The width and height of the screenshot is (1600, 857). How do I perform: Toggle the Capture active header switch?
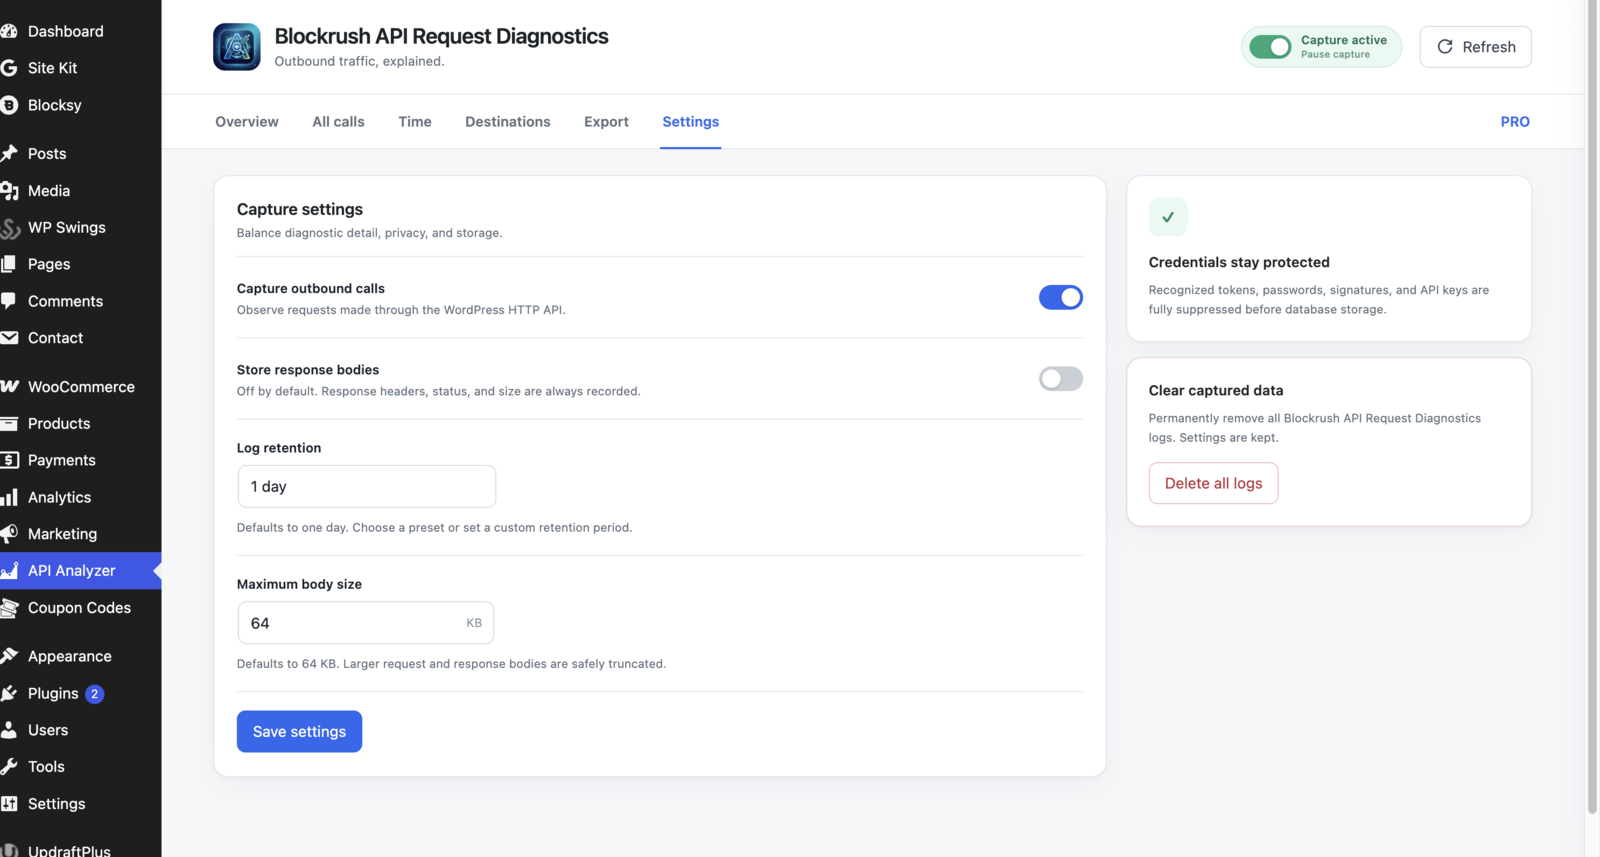tap(1270, 47)
